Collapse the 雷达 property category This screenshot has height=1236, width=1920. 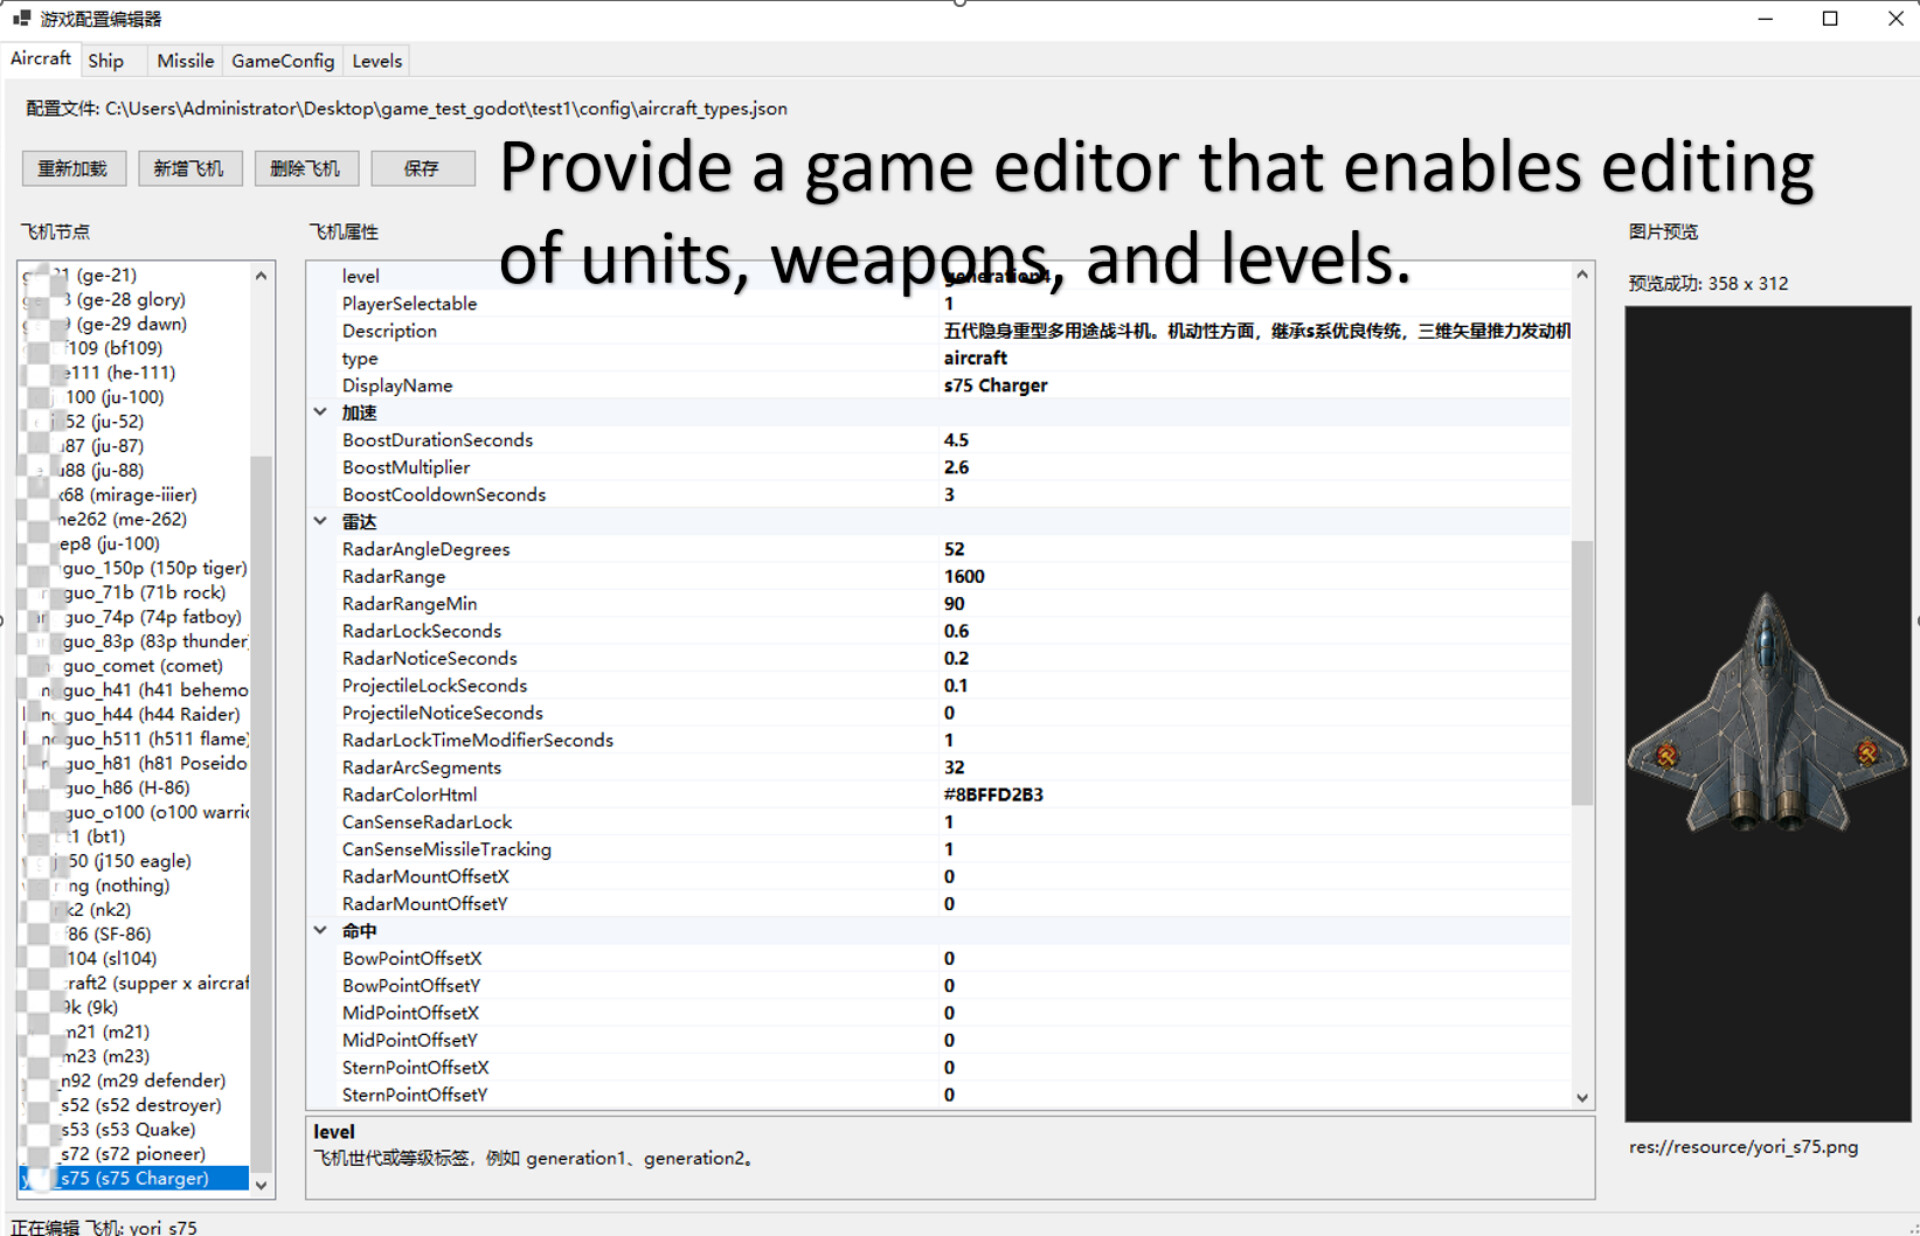pyautogui.click(x=320, y=521)
